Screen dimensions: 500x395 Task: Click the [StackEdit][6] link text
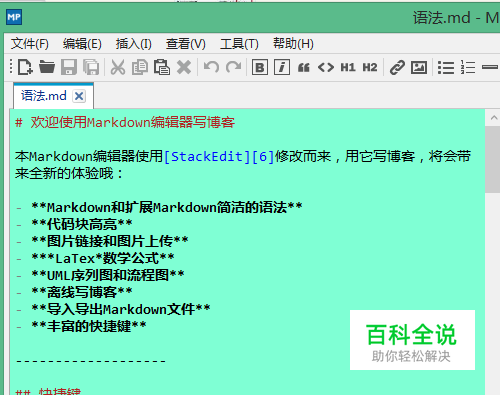pos(219,156)
